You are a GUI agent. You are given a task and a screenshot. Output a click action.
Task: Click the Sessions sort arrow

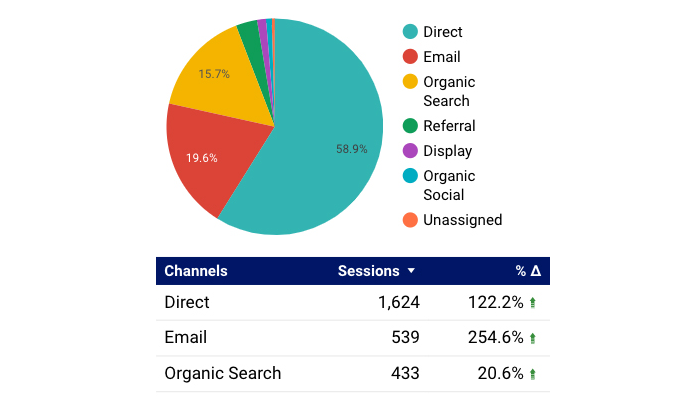pyautogui.click(x=411, y=271)
